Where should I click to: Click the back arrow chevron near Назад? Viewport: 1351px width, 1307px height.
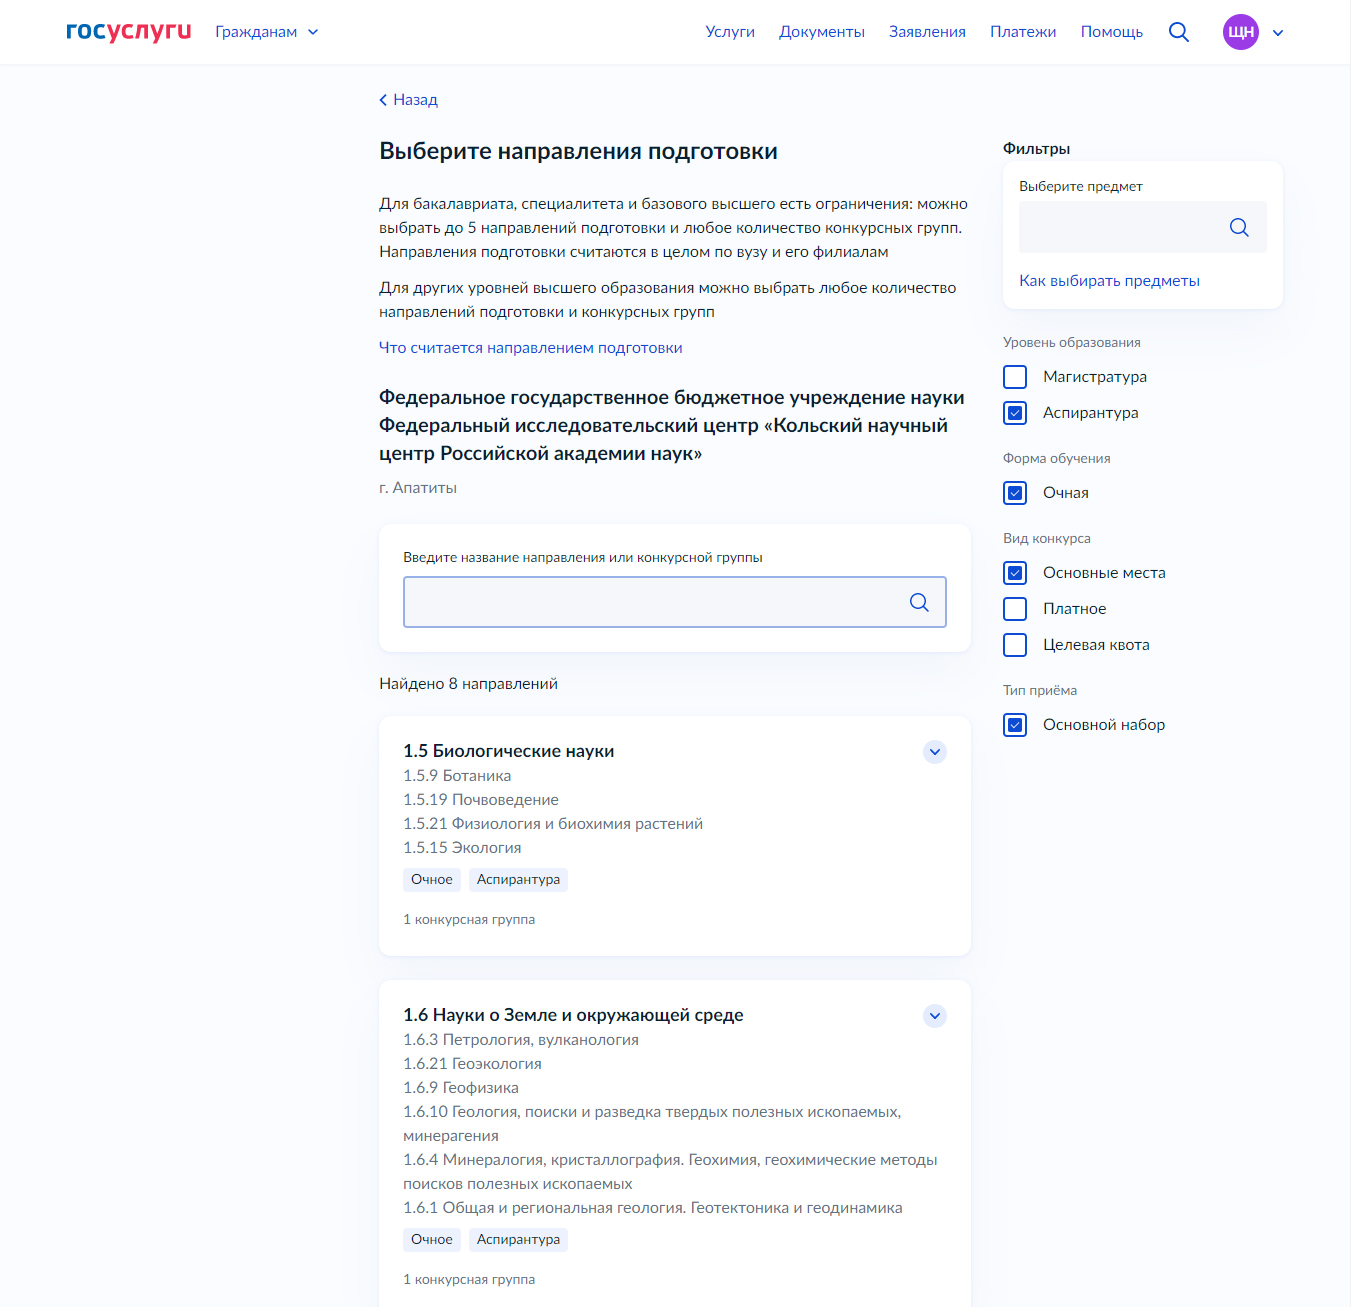[383, 100]
